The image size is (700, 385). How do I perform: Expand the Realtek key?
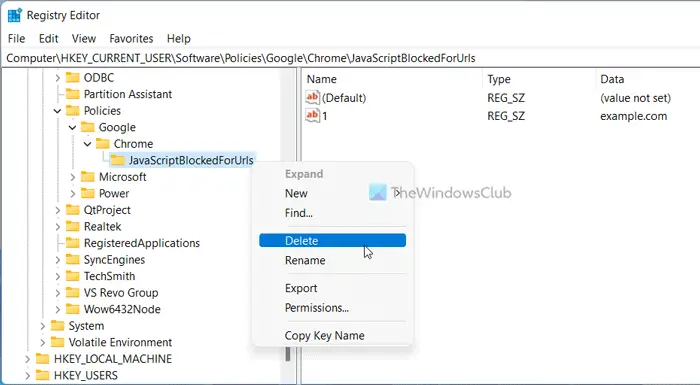[x=58, y=226]
